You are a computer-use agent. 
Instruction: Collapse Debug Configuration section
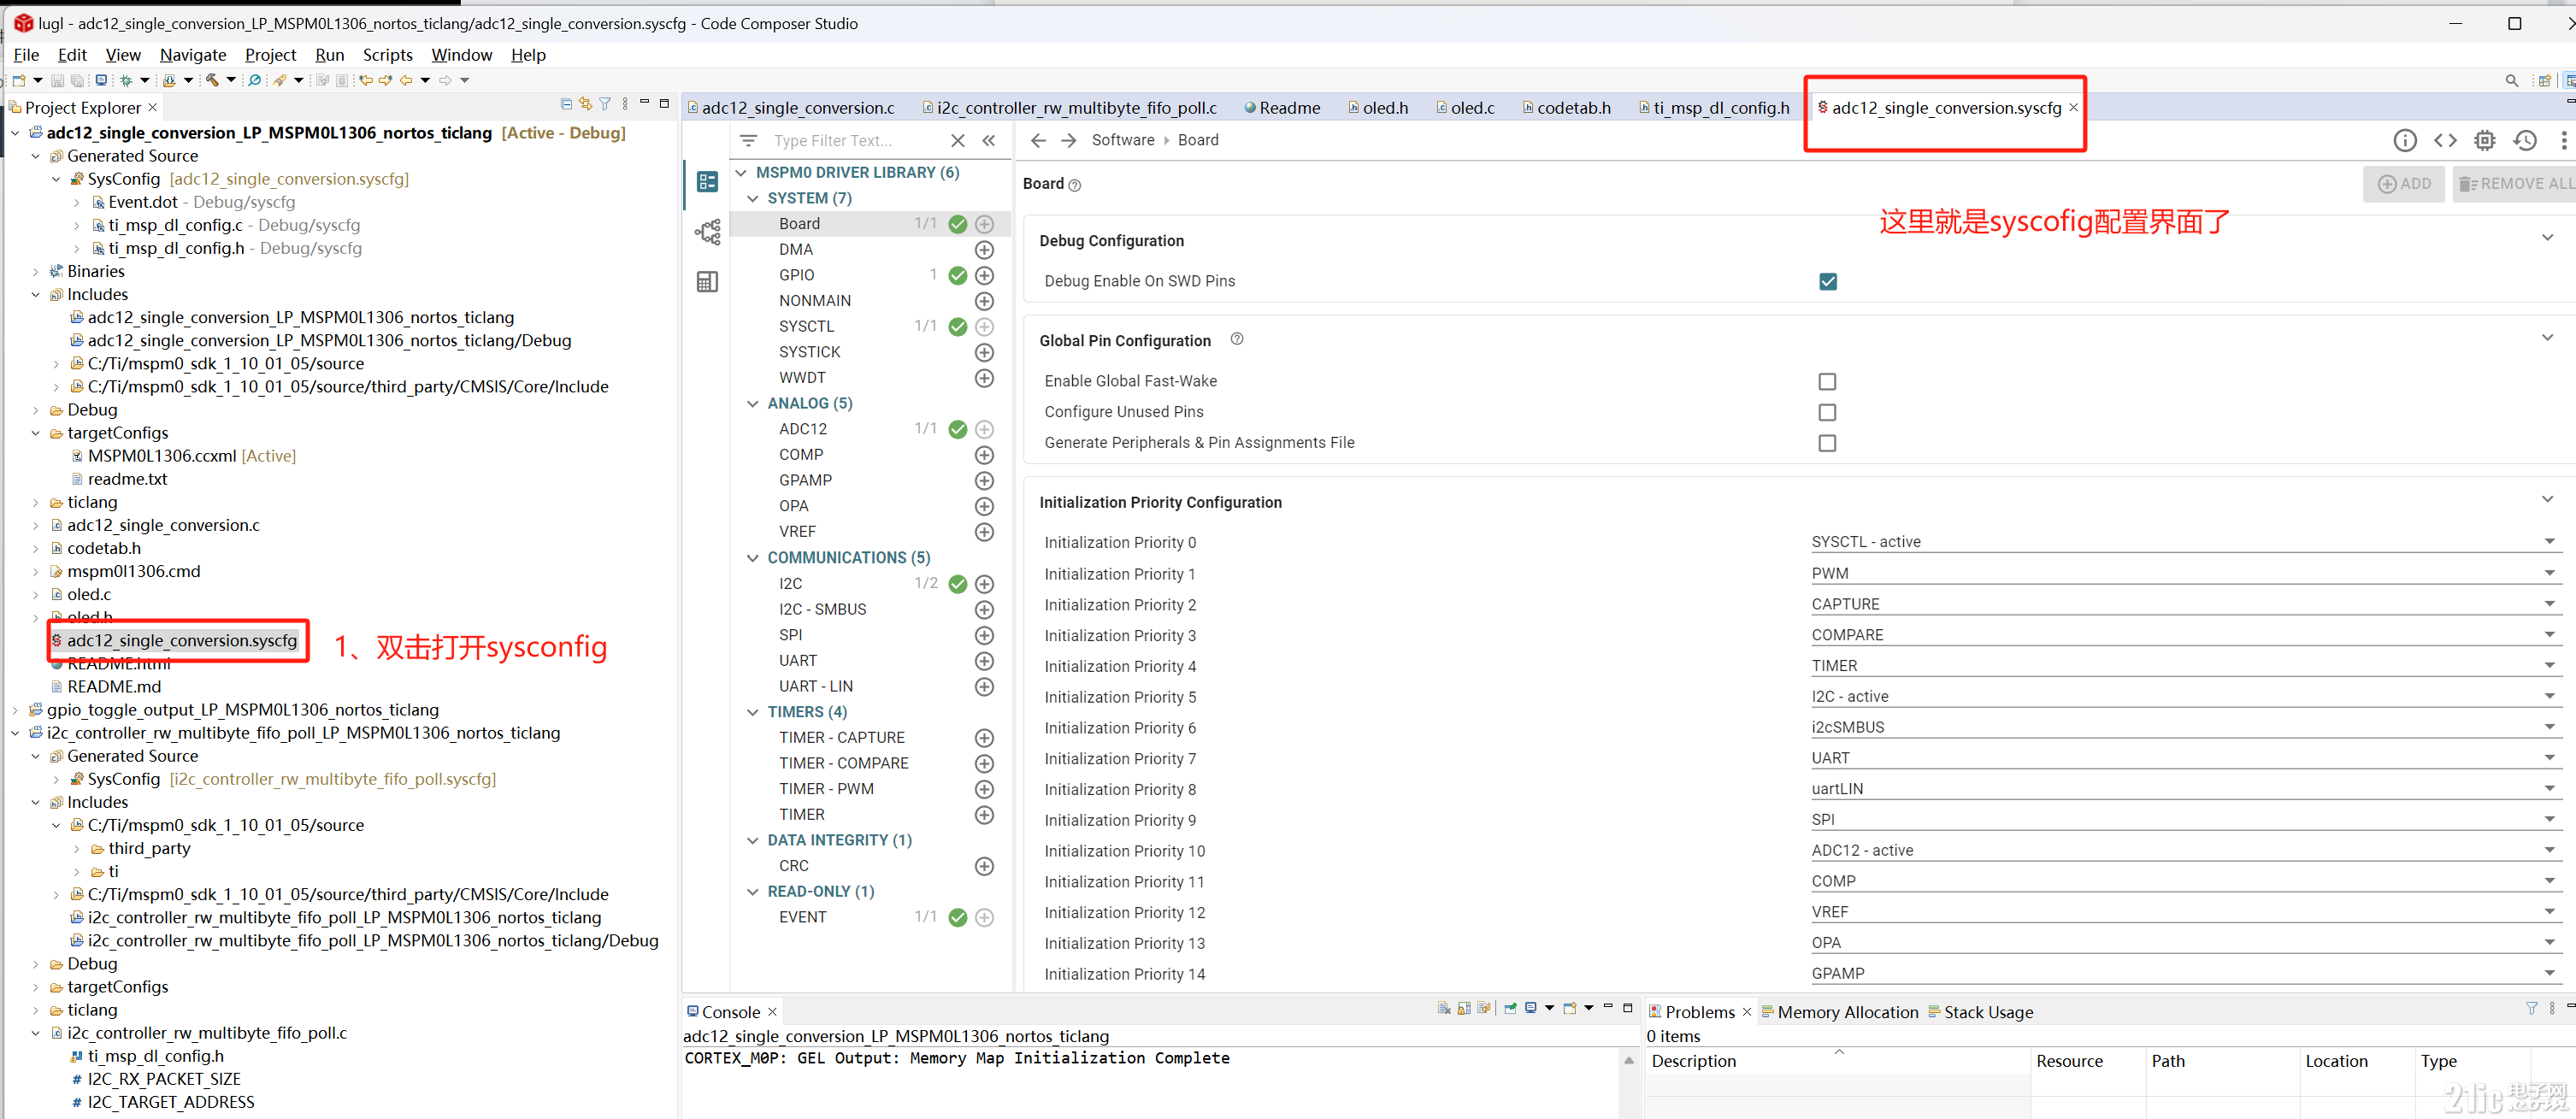[2546, 238]
